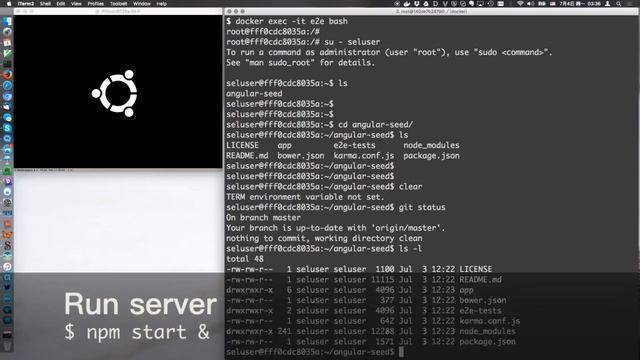Viewport: 640px width, 360px height.
Task: Click the Docker whale menu bar icon
Action: click(x=407, y=4)
